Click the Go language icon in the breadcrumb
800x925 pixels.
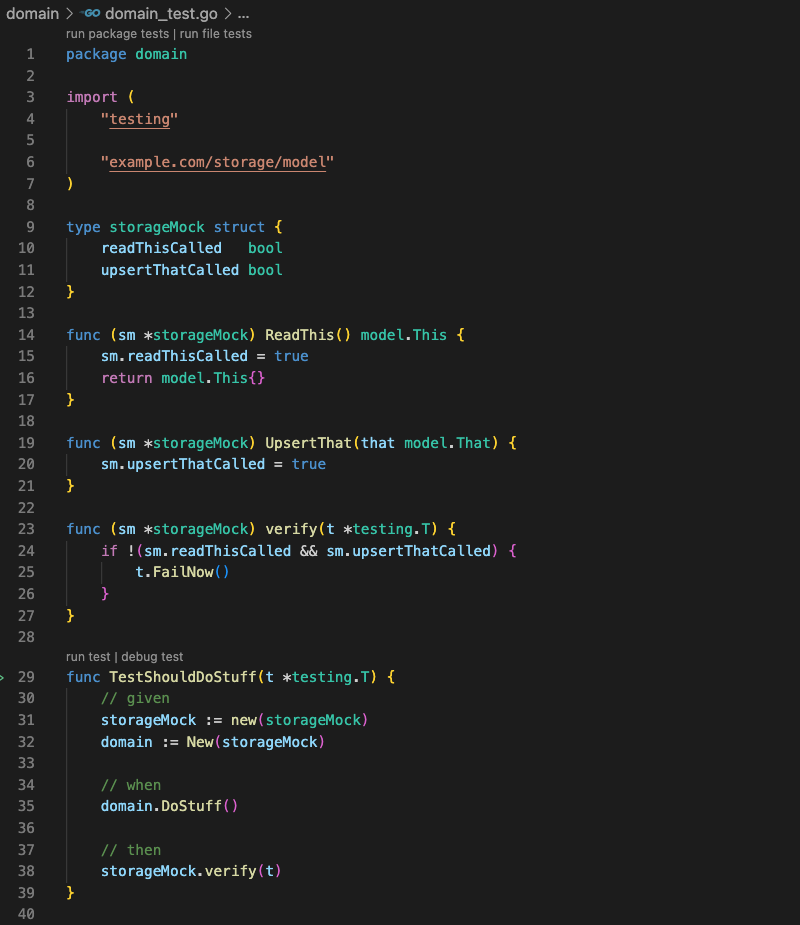(91, 14)
